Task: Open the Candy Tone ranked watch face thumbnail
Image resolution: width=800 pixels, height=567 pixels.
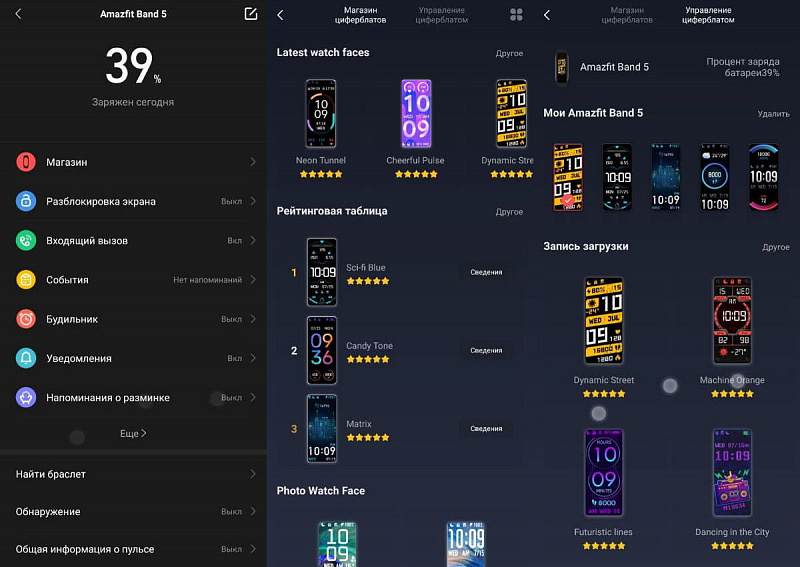Action: pyautogui.click(x=321, y=350)
